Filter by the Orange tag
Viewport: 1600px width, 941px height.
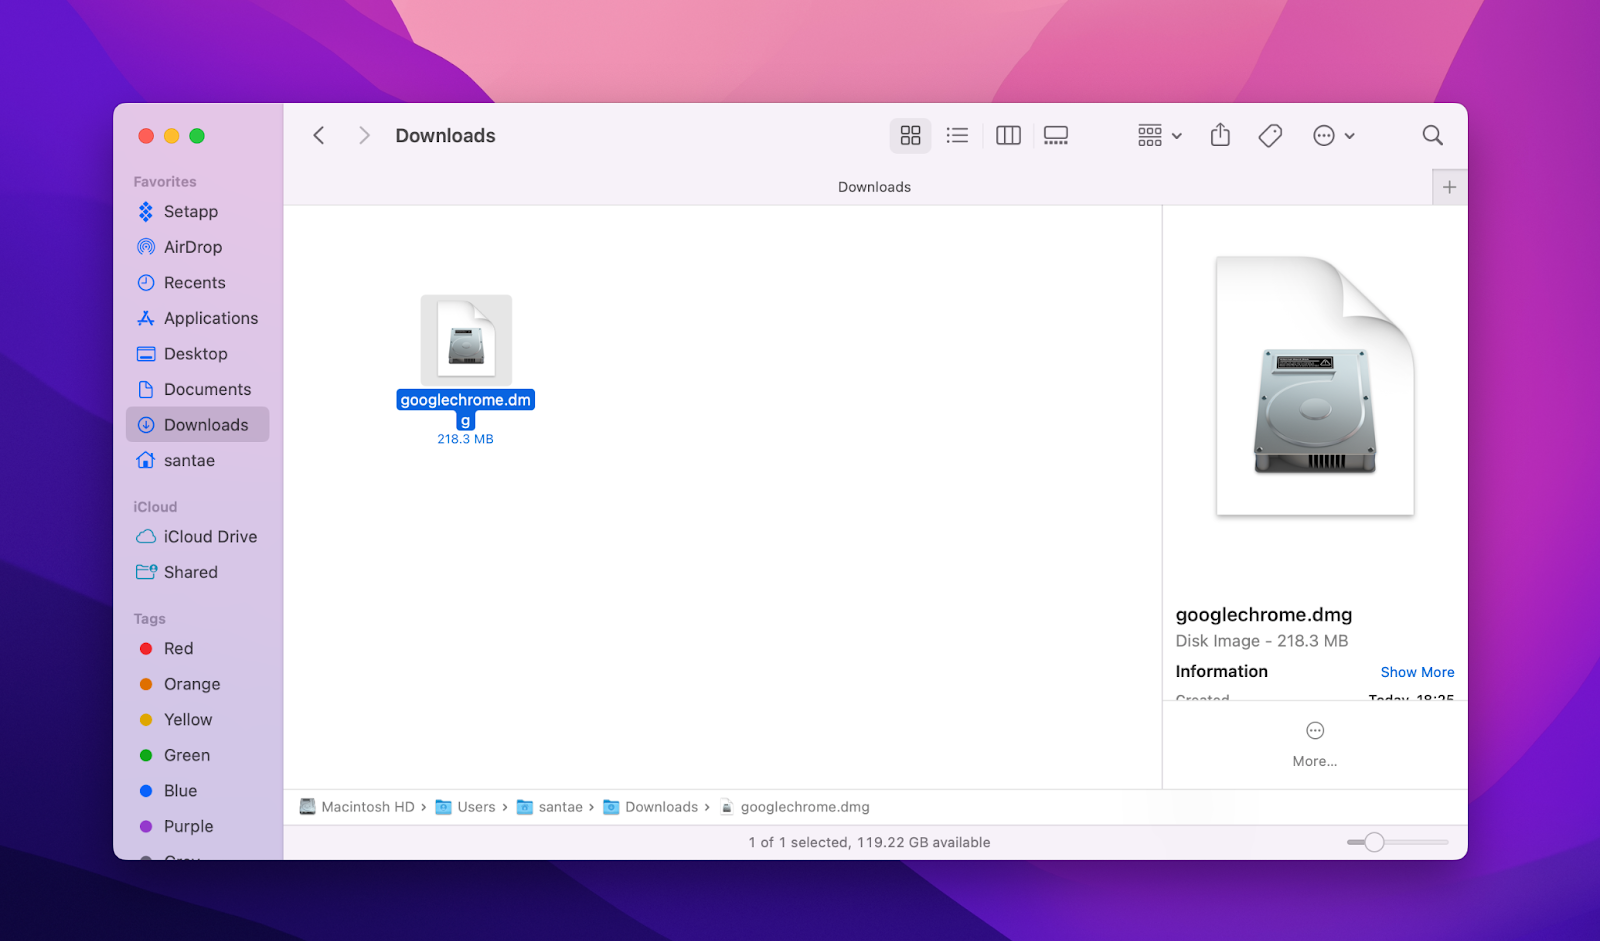tap(198, 684)
